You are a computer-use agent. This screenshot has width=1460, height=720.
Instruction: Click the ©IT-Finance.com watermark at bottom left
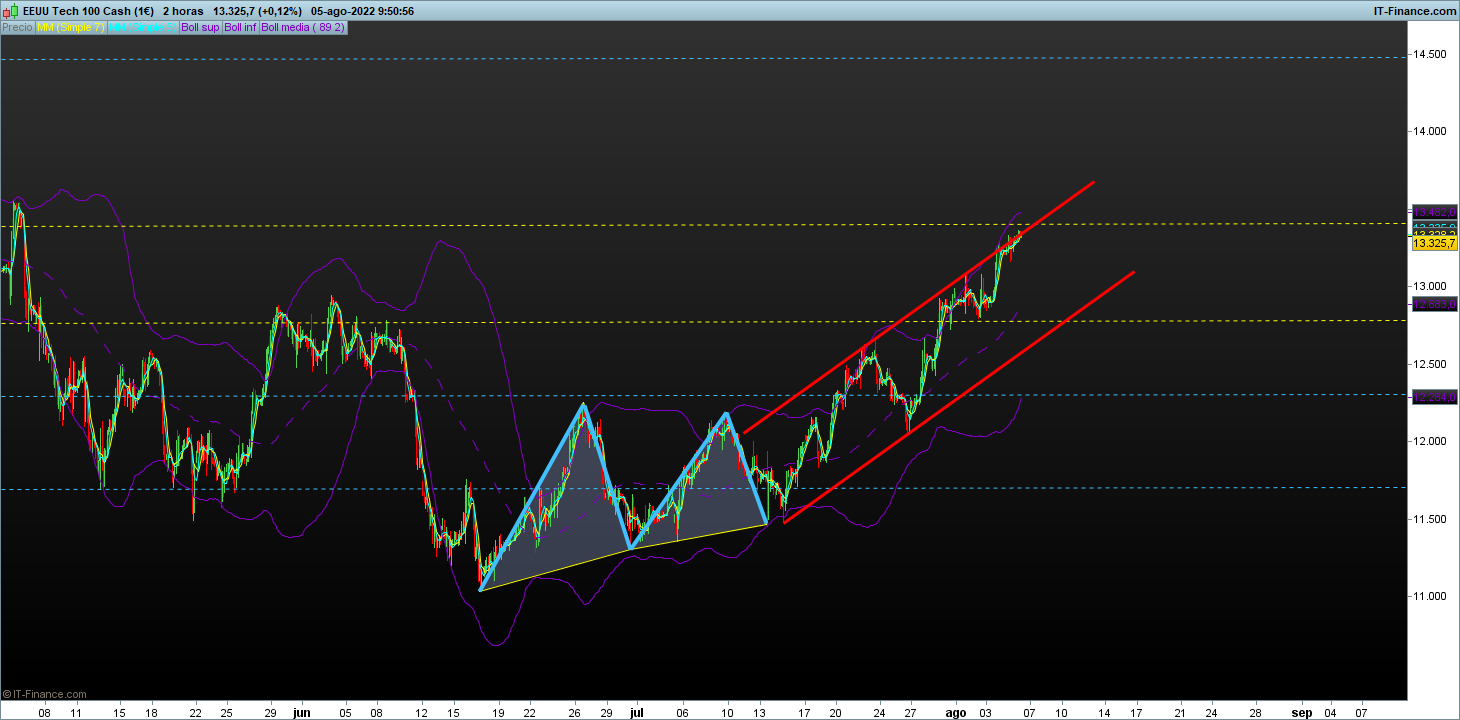pyautogui.click(x=45, y=693)
